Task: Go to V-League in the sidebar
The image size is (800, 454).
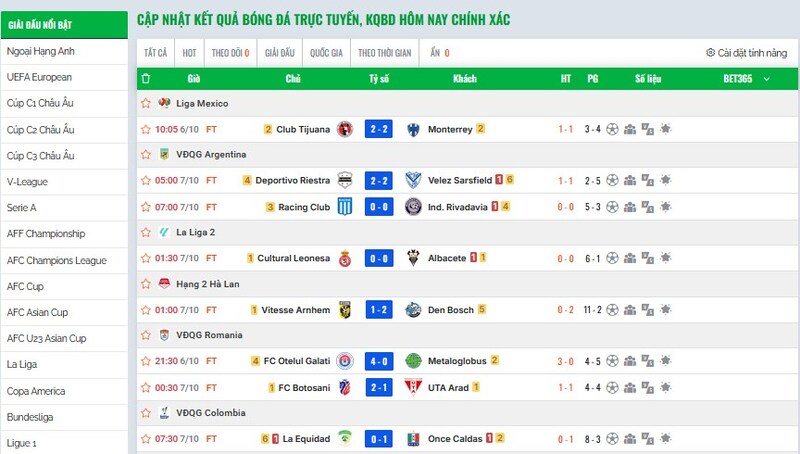Action: (28, 182)
